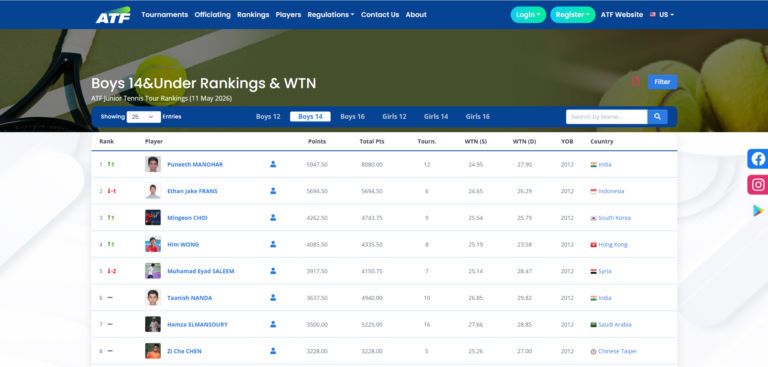Image resolution: width=768 pixels, height=367 pixels.
Task: Open Zi Che CHEN's profile icon
Action: click(273, 351)
